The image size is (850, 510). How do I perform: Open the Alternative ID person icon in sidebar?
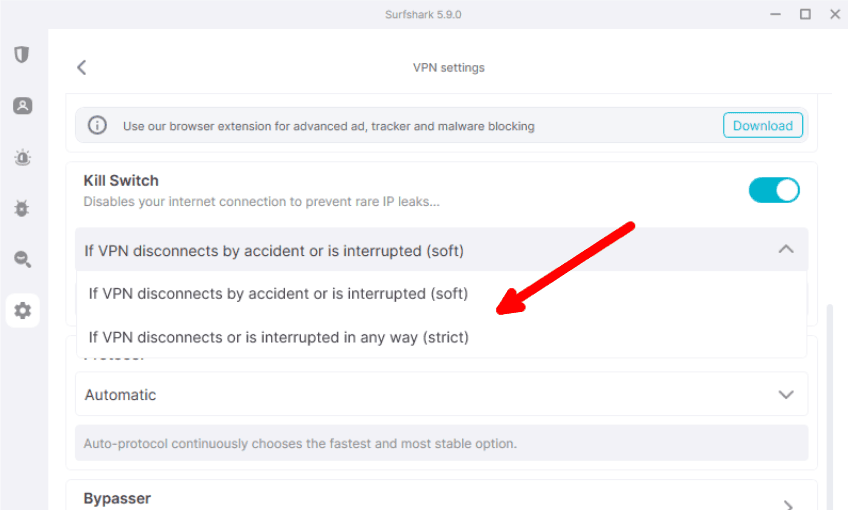(22, 106)
